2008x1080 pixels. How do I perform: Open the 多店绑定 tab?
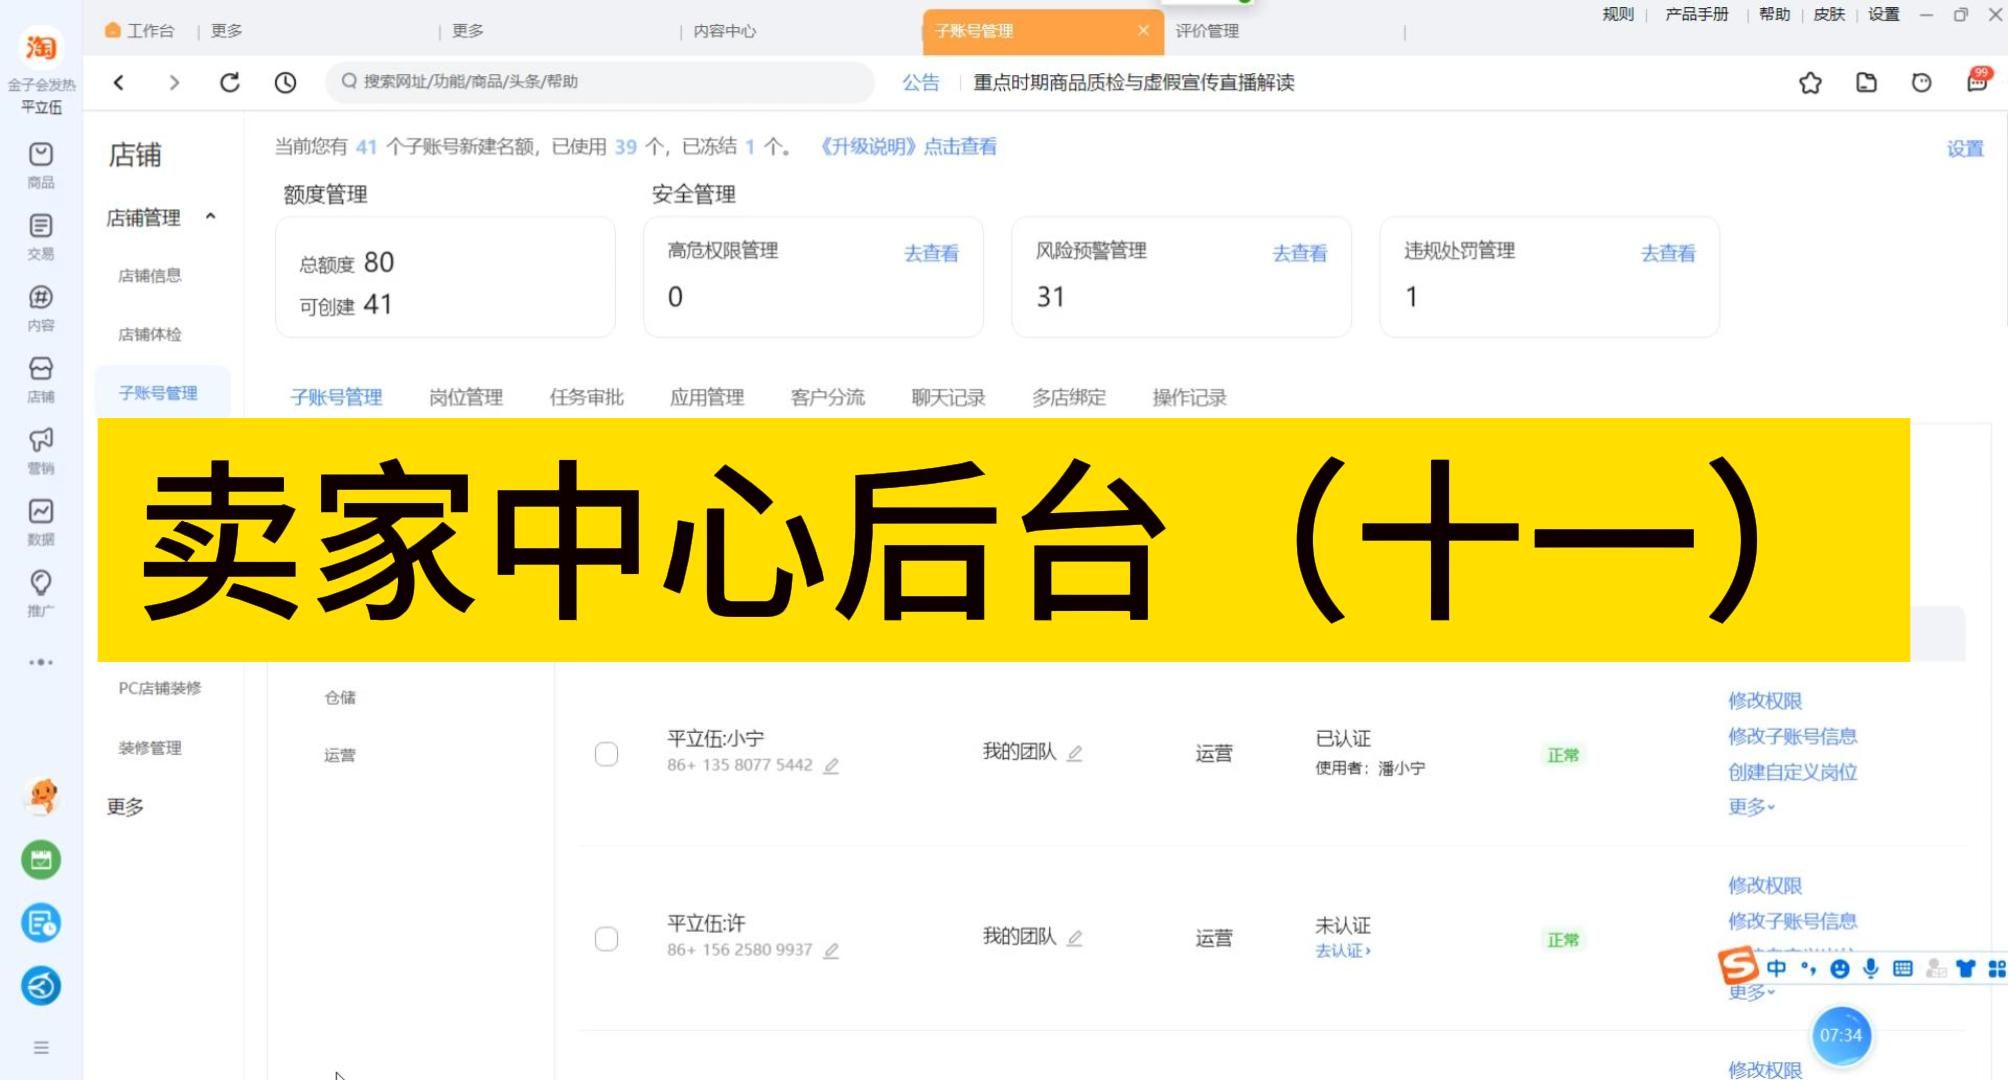(1069, 398)
